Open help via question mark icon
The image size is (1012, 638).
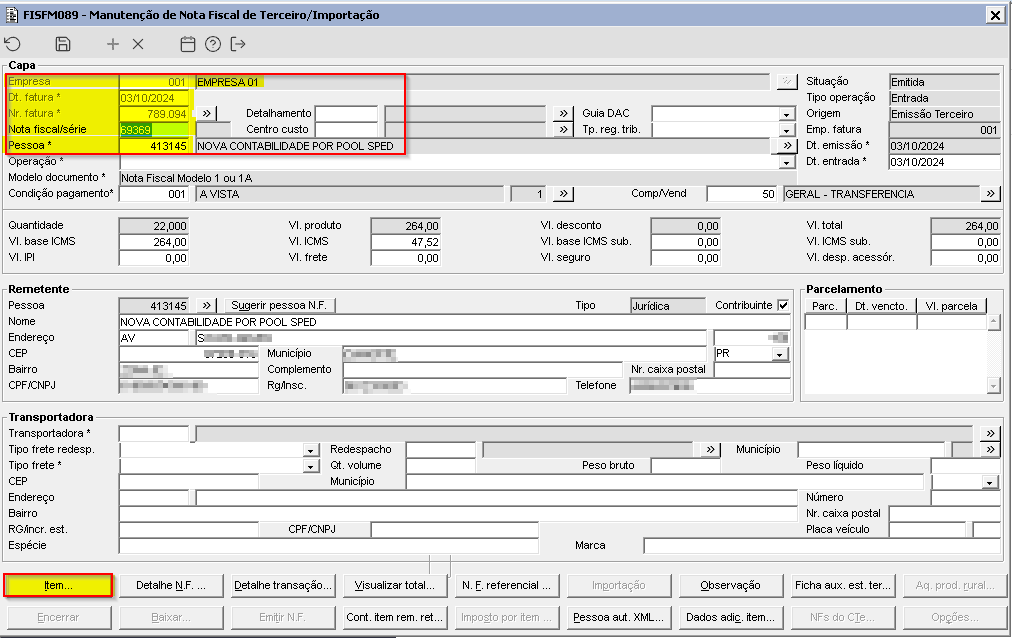click(212, 44)
